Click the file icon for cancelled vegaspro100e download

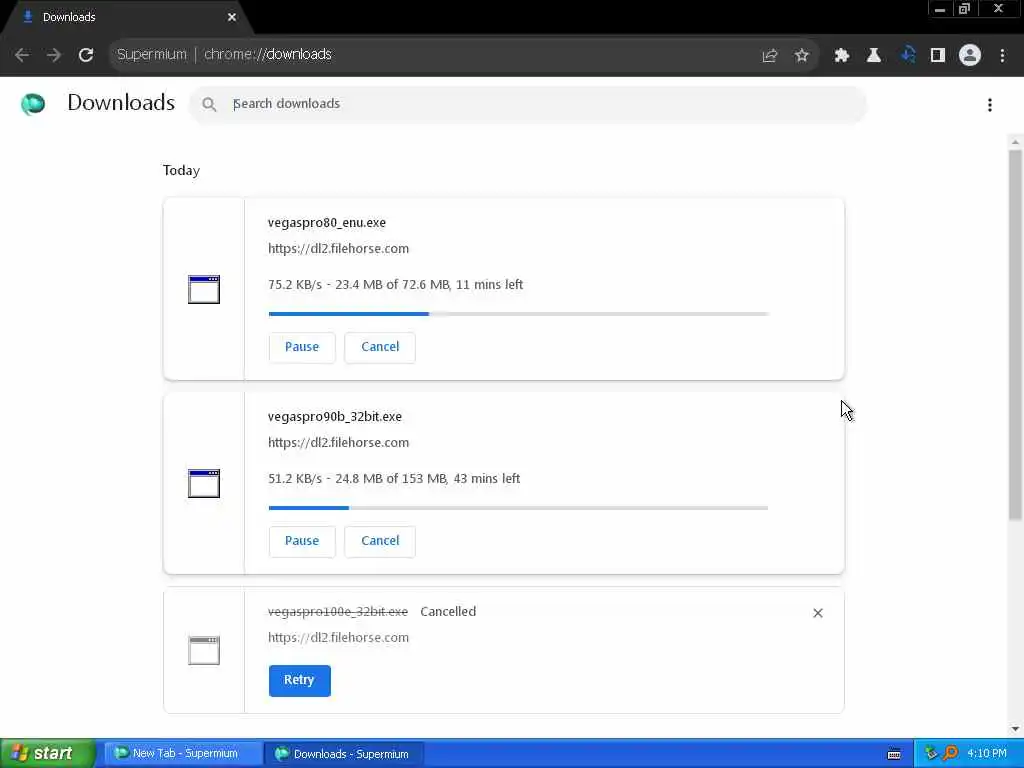[x=204, y=650]
